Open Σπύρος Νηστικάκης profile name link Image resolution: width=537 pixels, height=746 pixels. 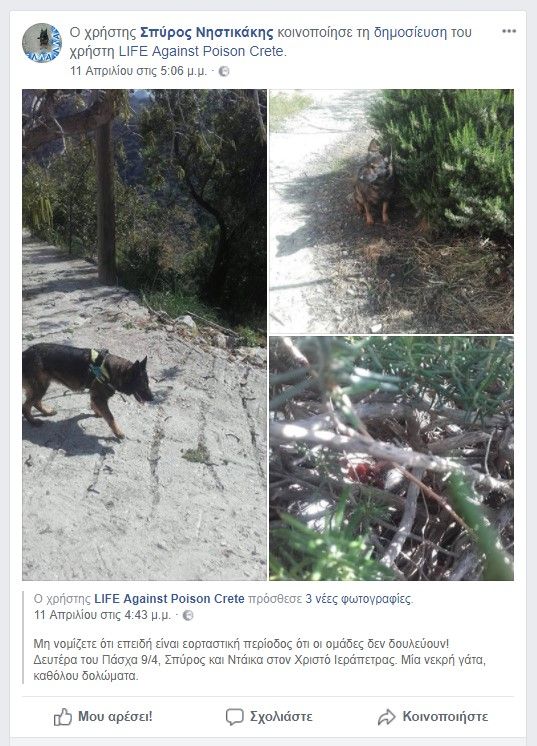(206, 32)
